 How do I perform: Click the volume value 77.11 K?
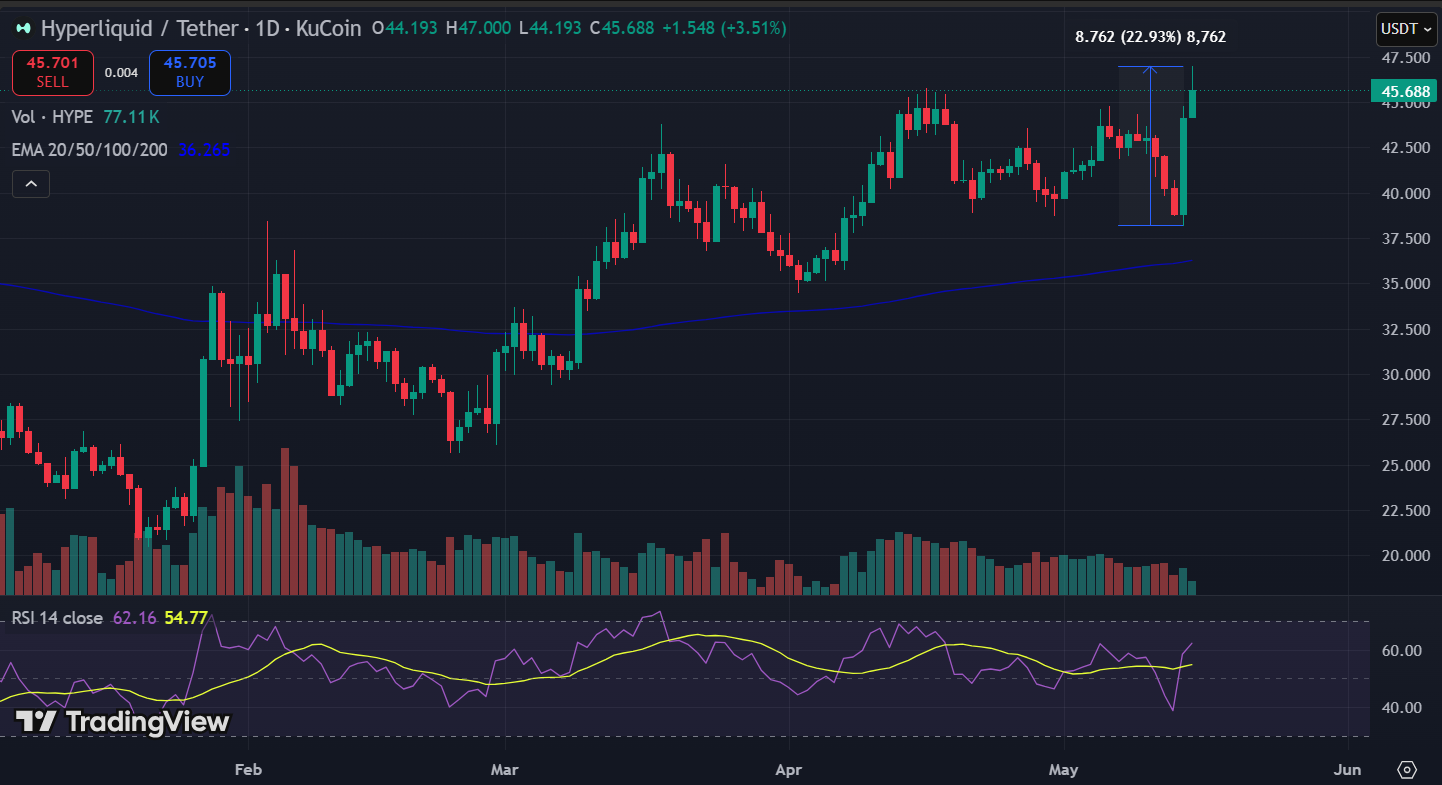(x=130, y=117)
